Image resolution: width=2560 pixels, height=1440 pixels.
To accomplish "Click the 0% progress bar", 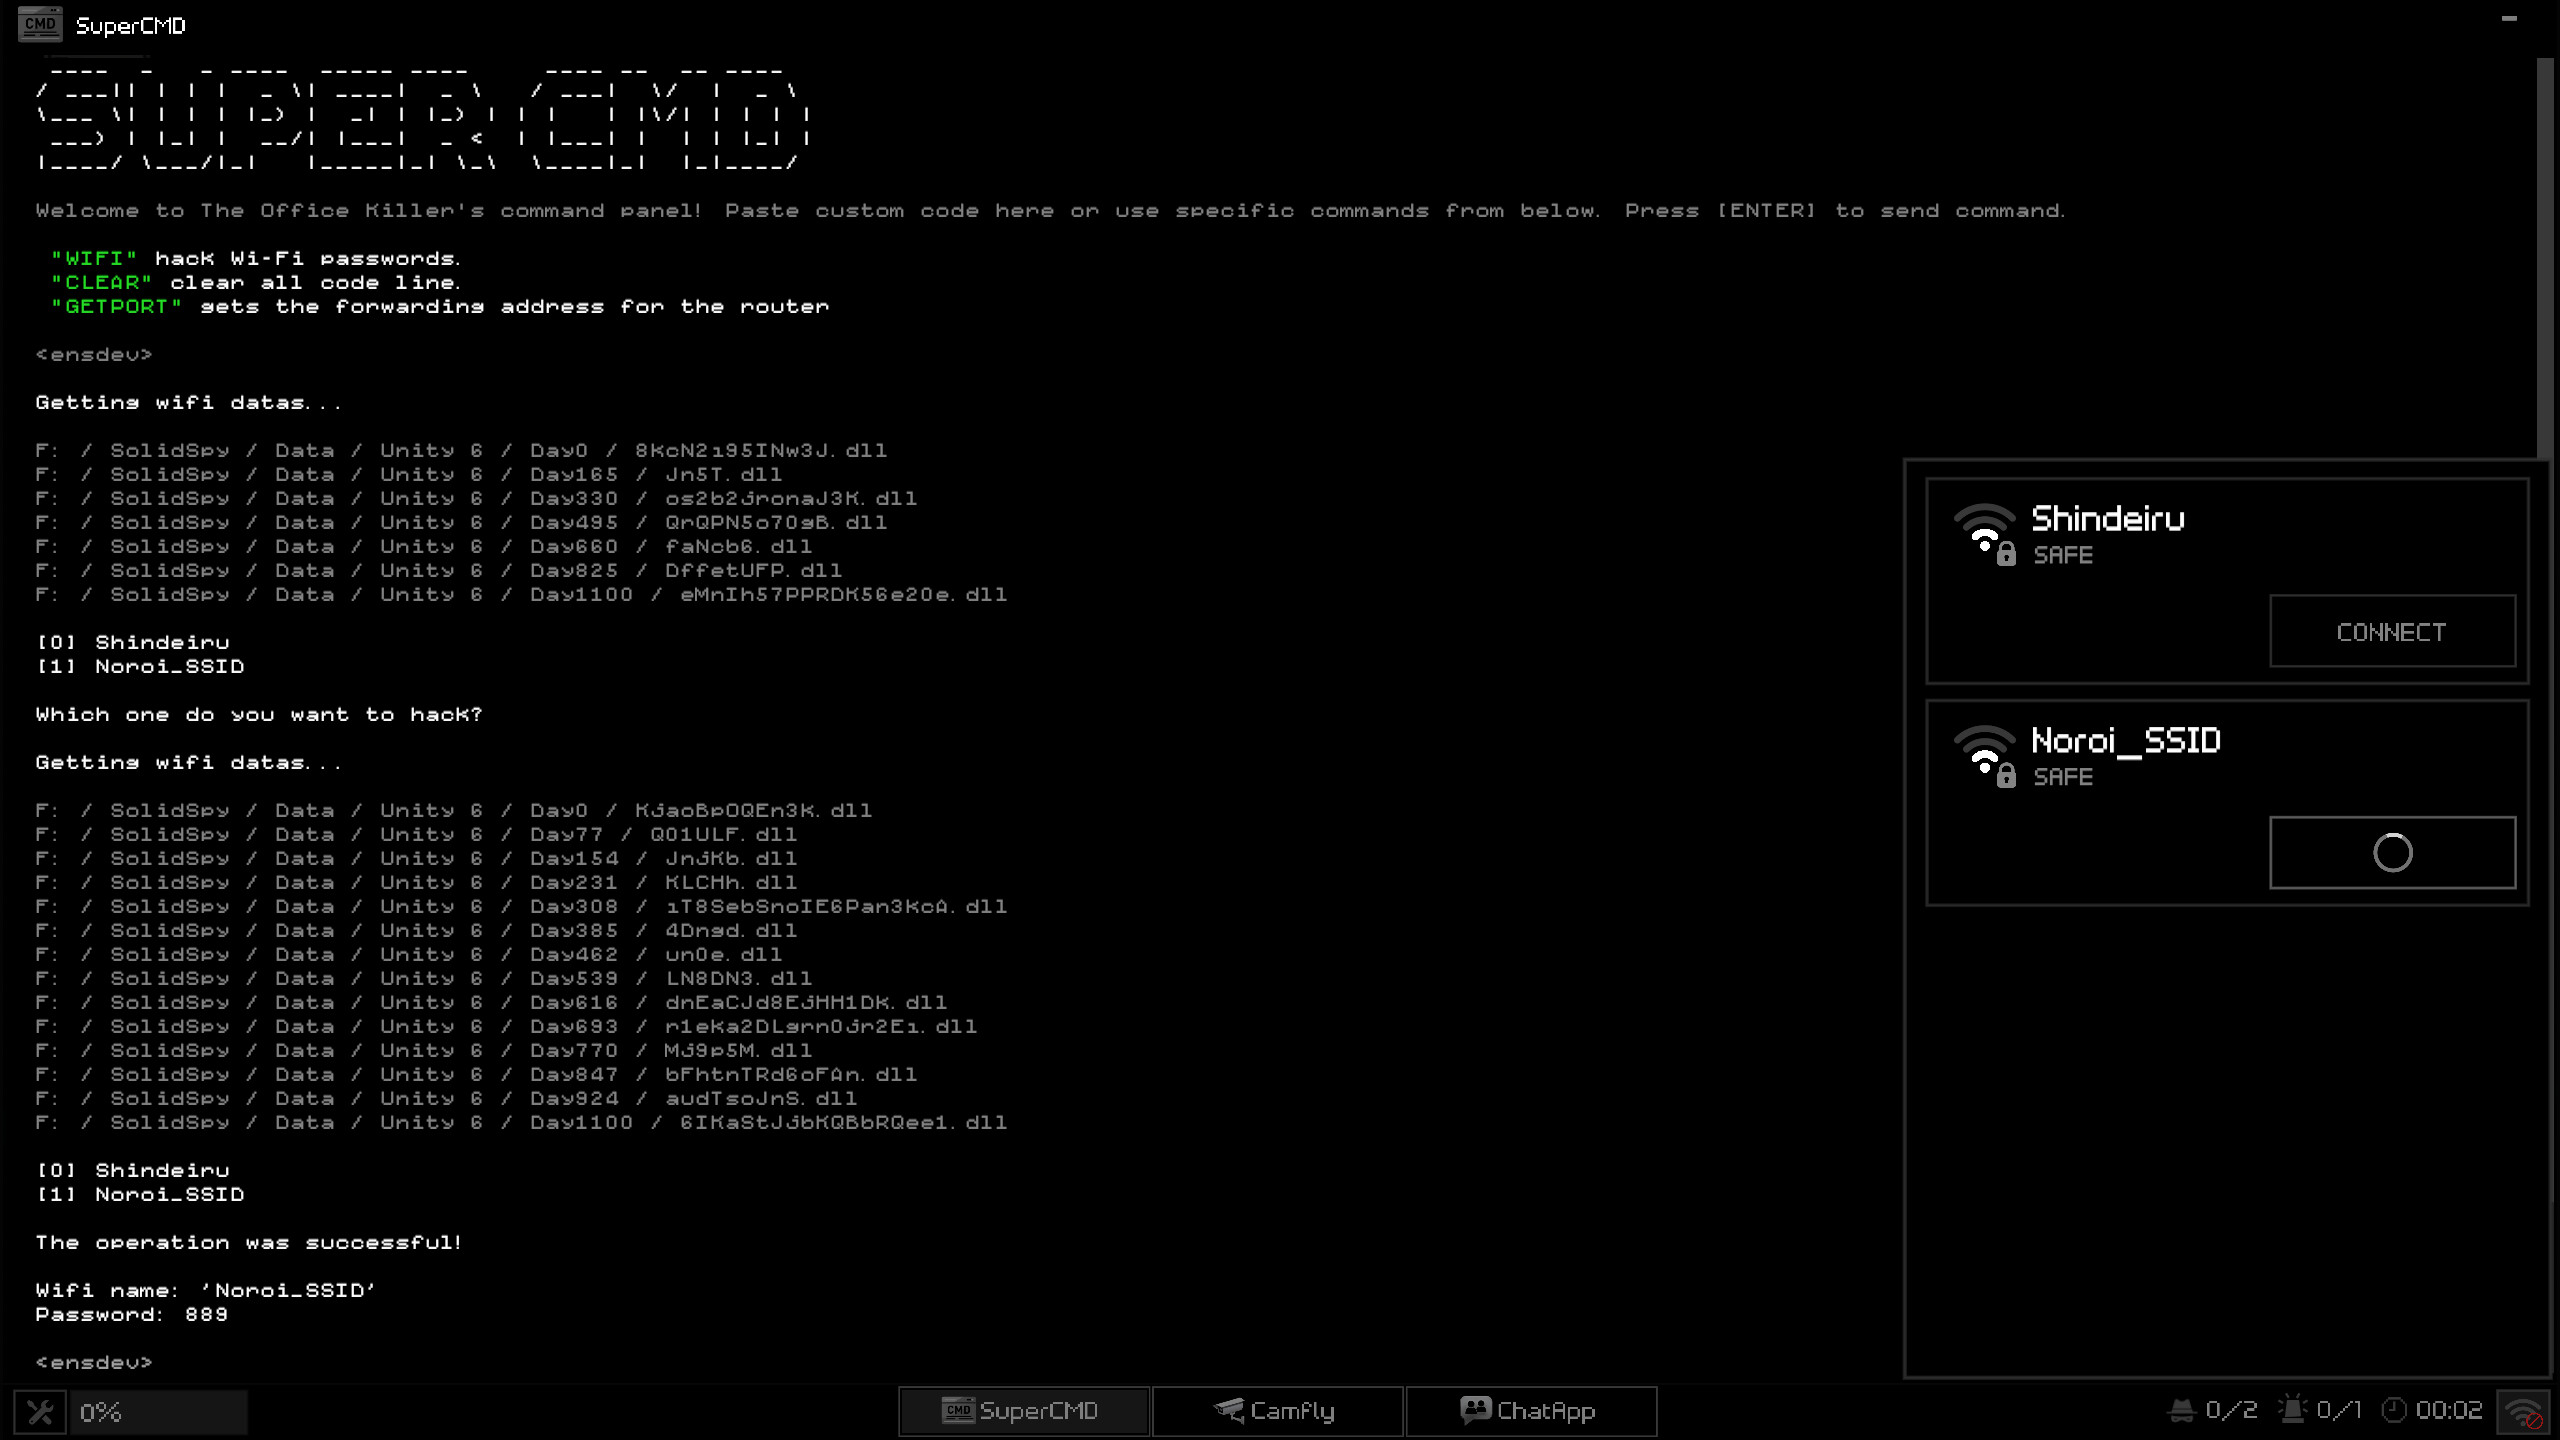I will [160, 1412].
